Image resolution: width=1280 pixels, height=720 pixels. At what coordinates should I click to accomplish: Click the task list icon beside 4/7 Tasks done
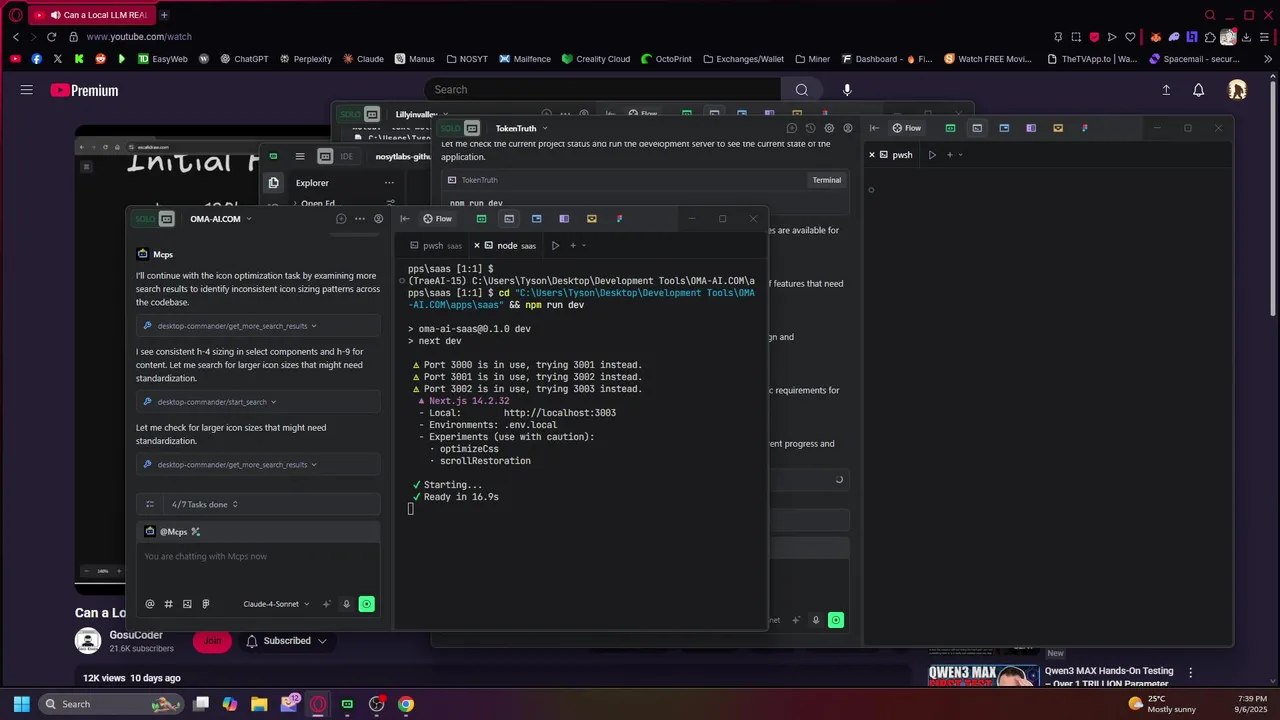click(150, 504)
